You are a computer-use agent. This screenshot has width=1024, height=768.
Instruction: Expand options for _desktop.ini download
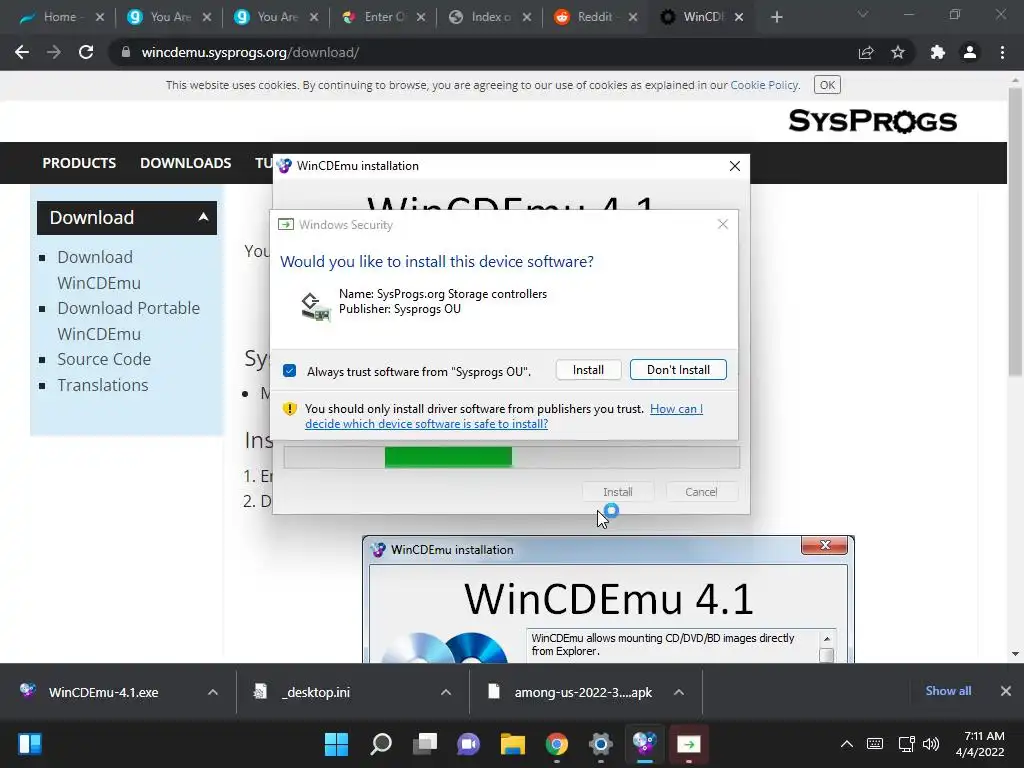[446, 692]
